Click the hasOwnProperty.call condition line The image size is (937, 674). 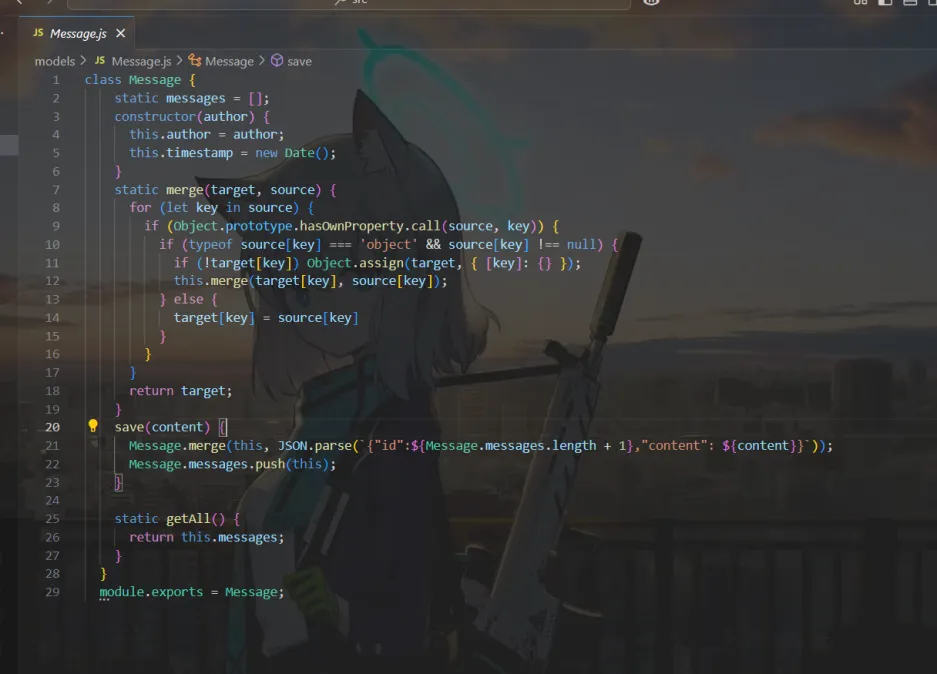[352, 226]
